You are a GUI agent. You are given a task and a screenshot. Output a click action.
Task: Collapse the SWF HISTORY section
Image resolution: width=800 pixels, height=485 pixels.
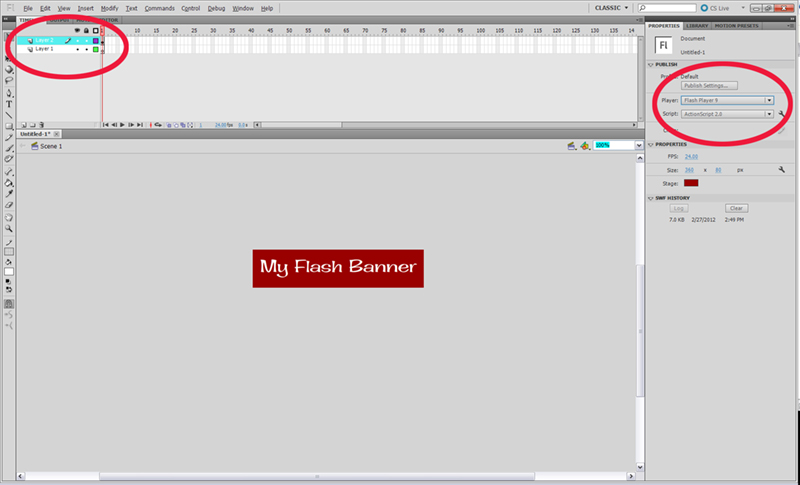tap(651, 198)
